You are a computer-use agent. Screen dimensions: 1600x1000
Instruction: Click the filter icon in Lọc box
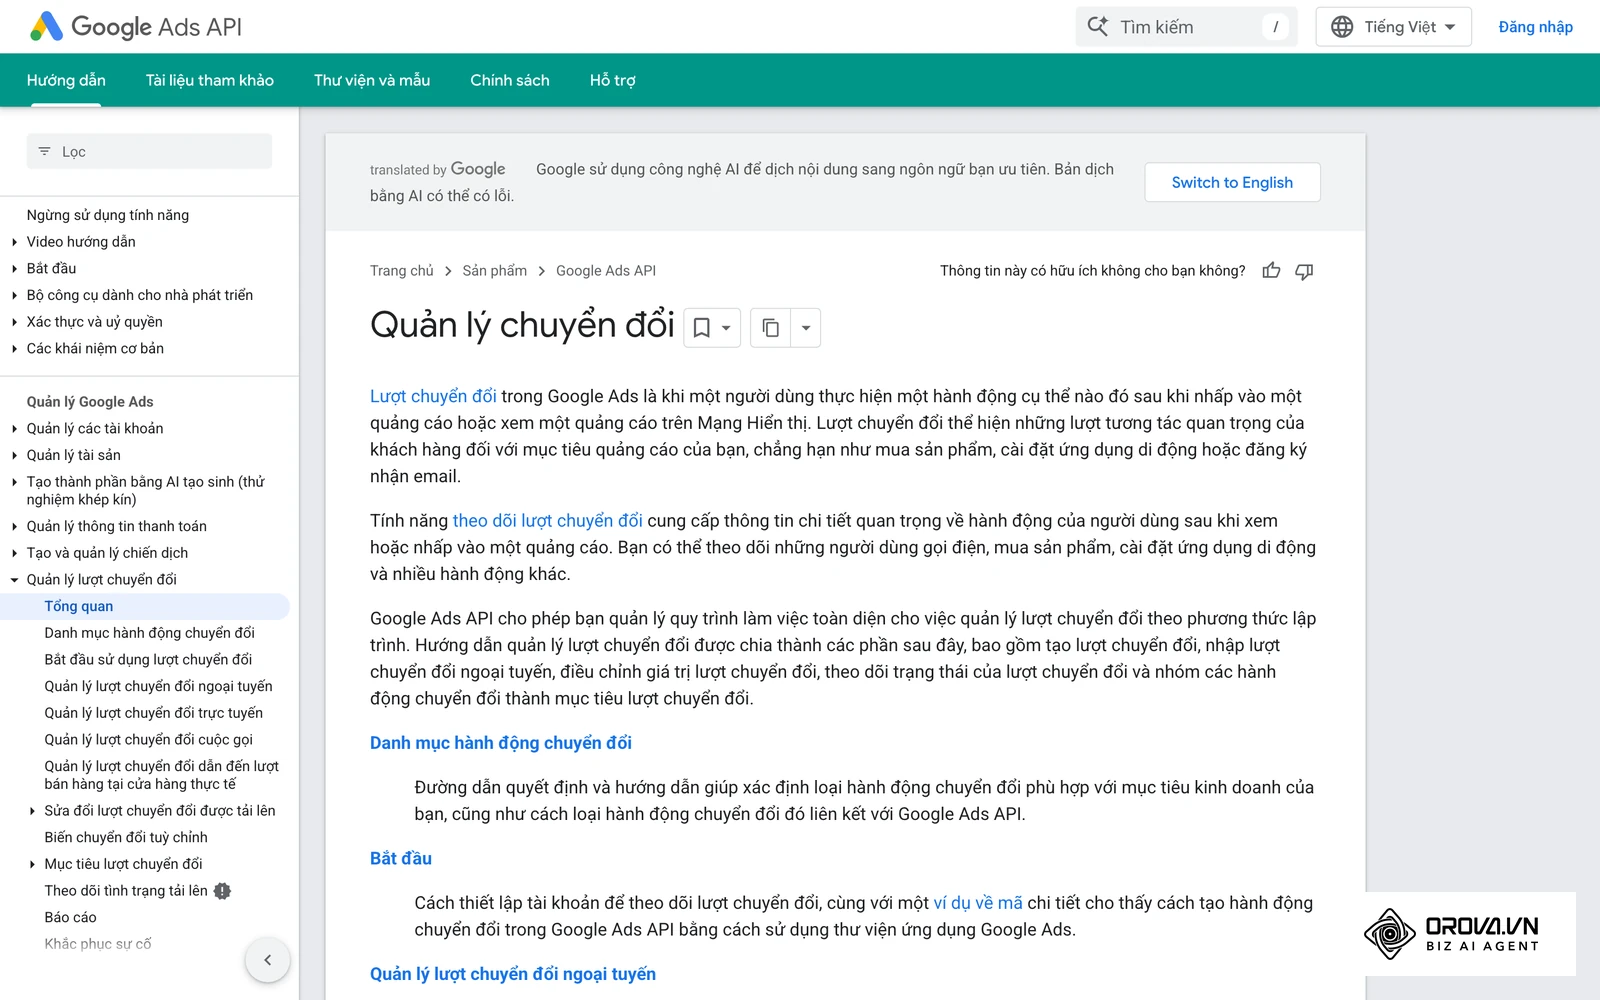[x=44, y=152]
